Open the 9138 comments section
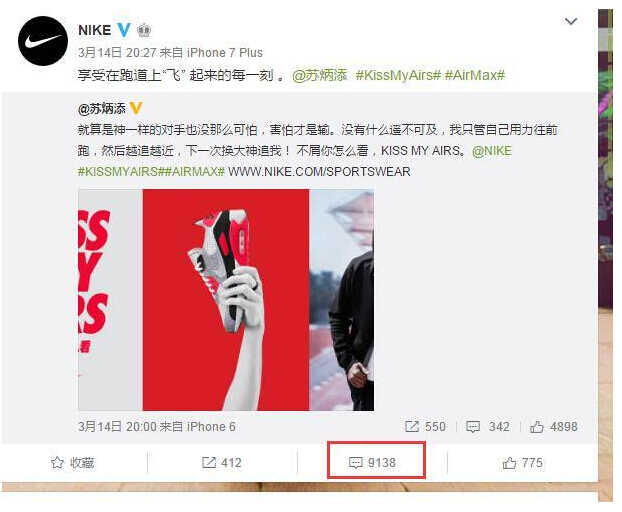This screenshot has width=622, height=512. point(372,462)
